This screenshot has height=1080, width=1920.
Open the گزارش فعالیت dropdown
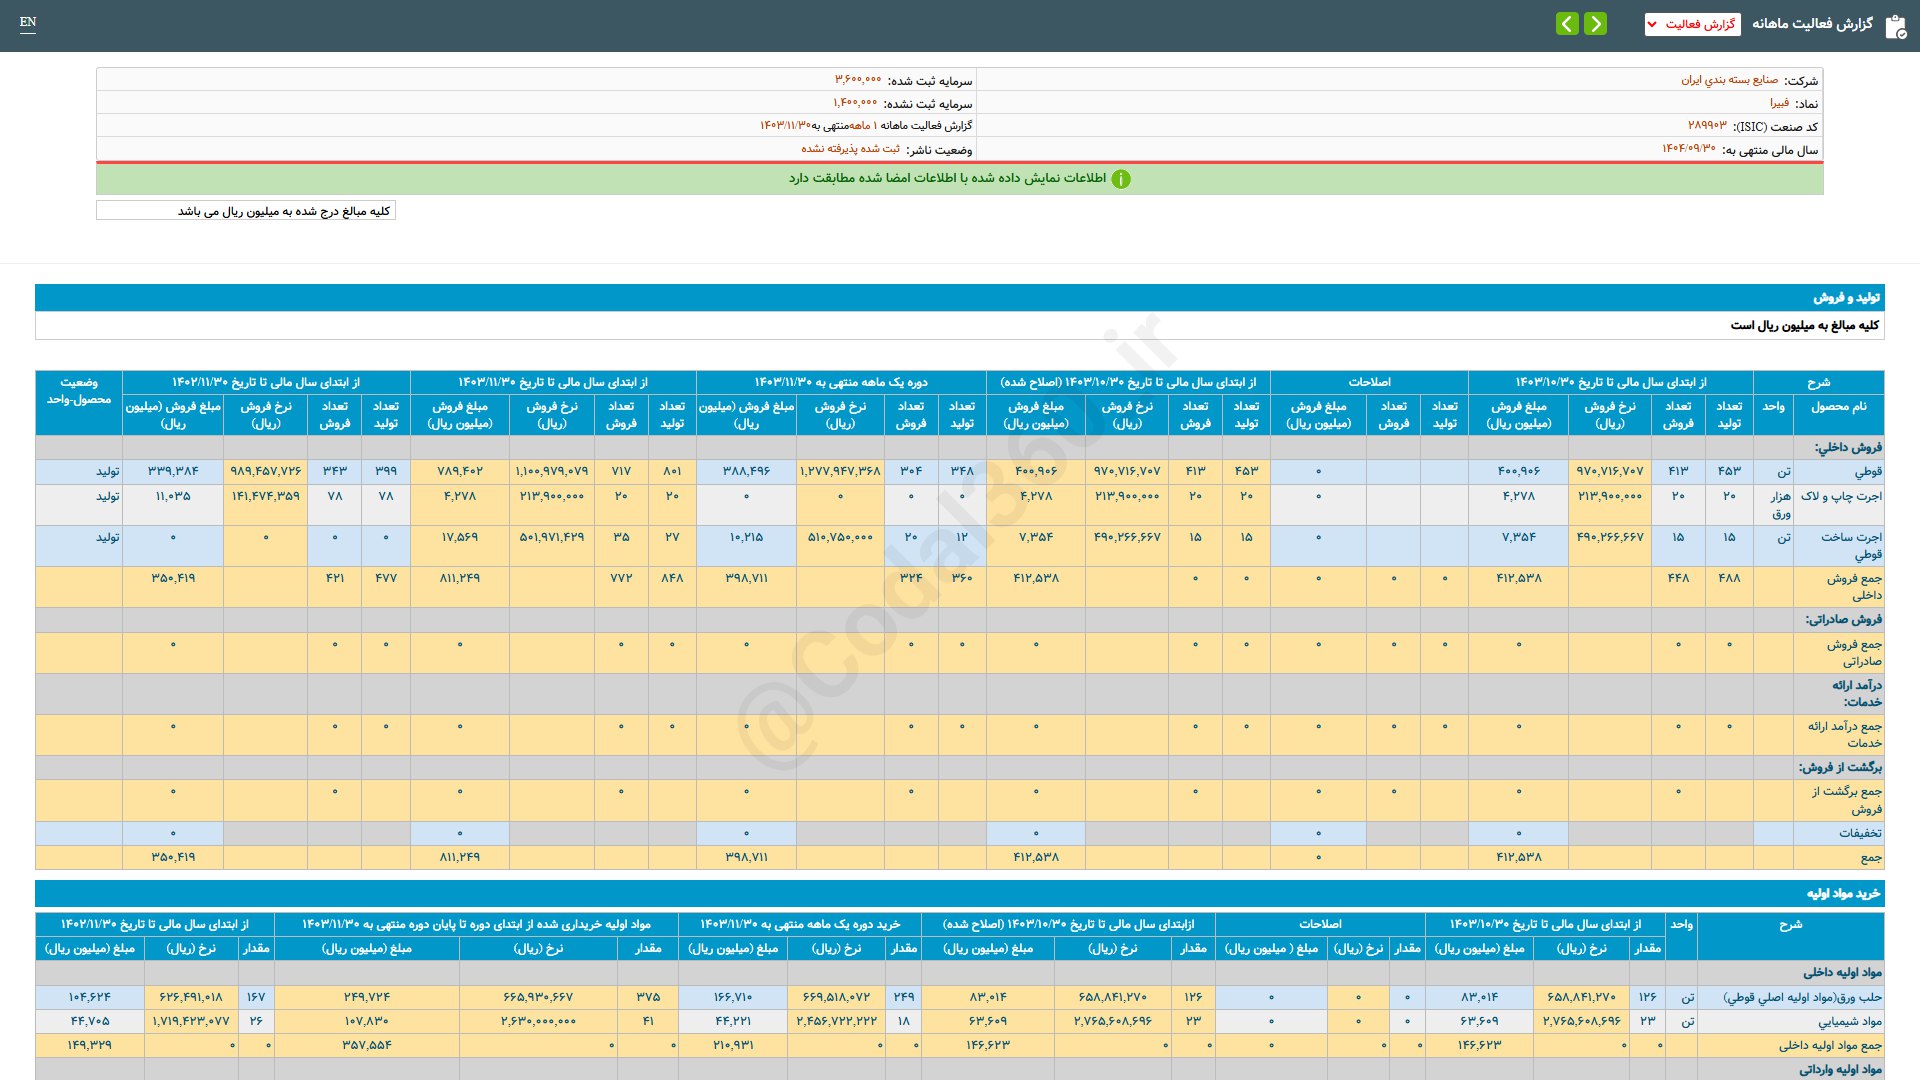1692,24
